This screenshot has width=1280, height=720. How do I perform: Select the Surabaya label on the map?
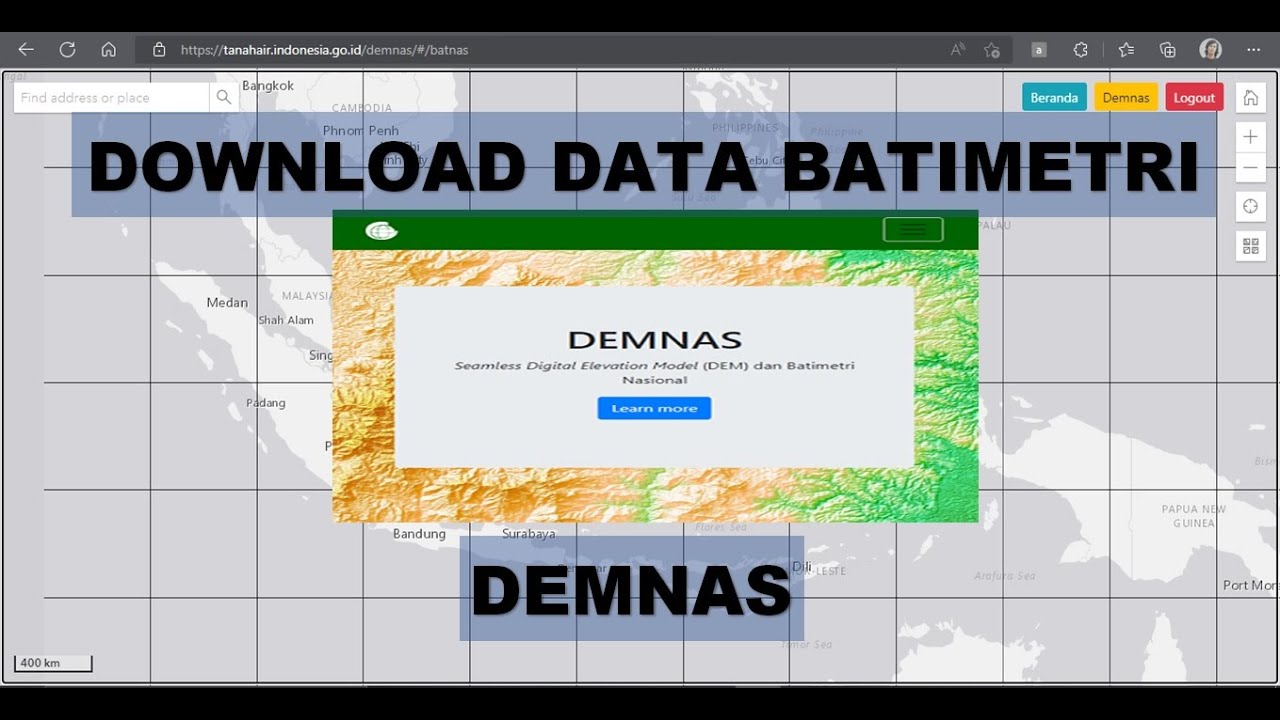click(529, 534)
